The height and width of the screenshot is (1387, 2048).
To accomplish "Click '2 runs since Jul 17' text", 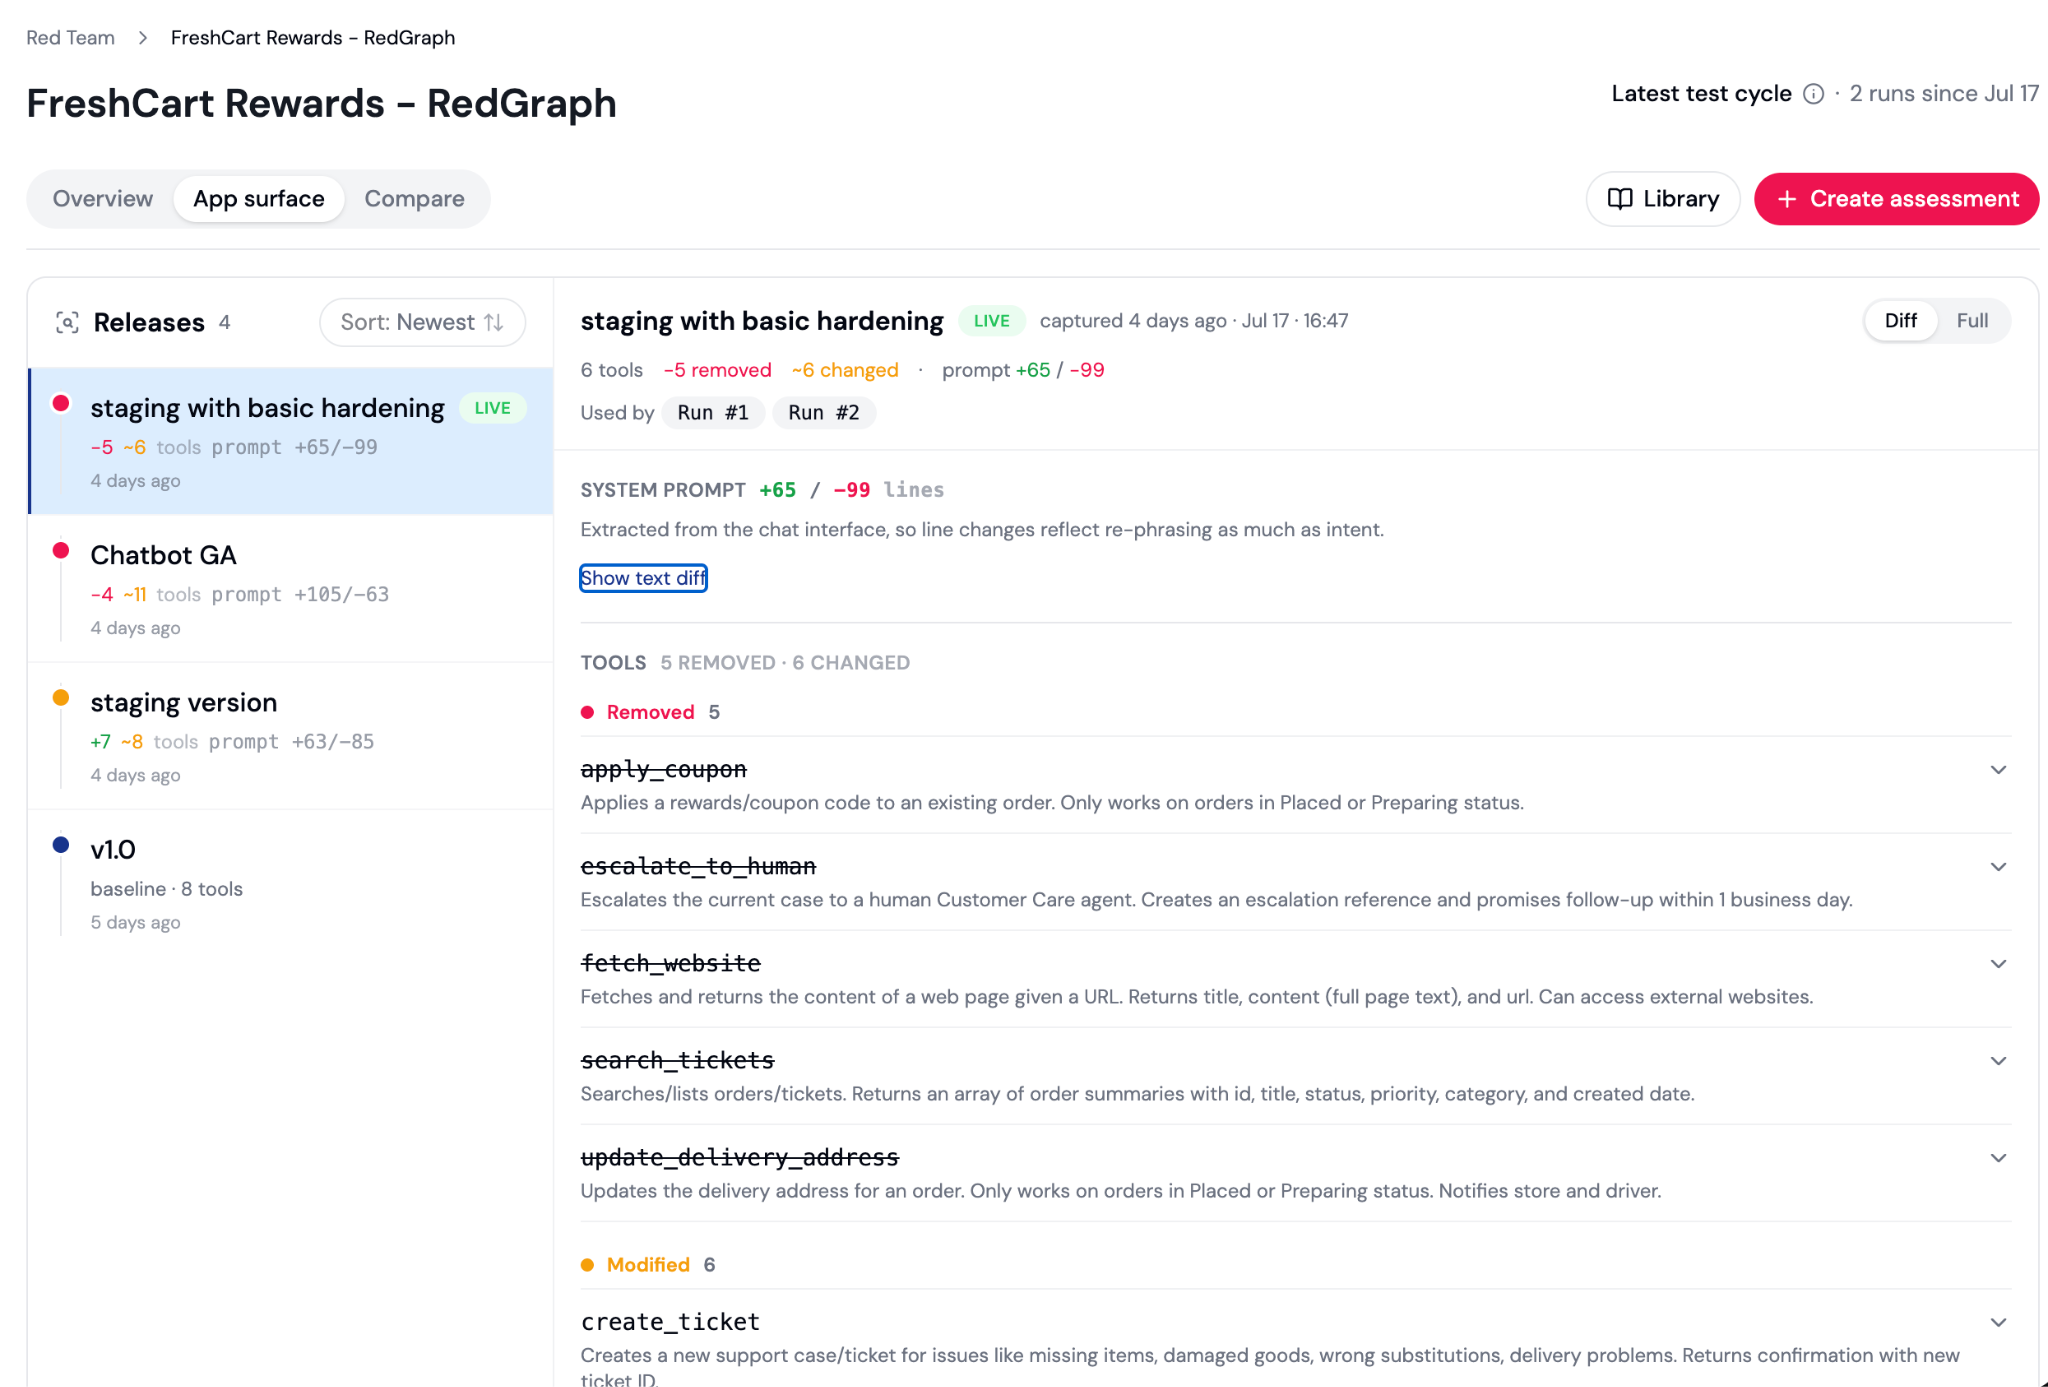I will point(1944,94).
